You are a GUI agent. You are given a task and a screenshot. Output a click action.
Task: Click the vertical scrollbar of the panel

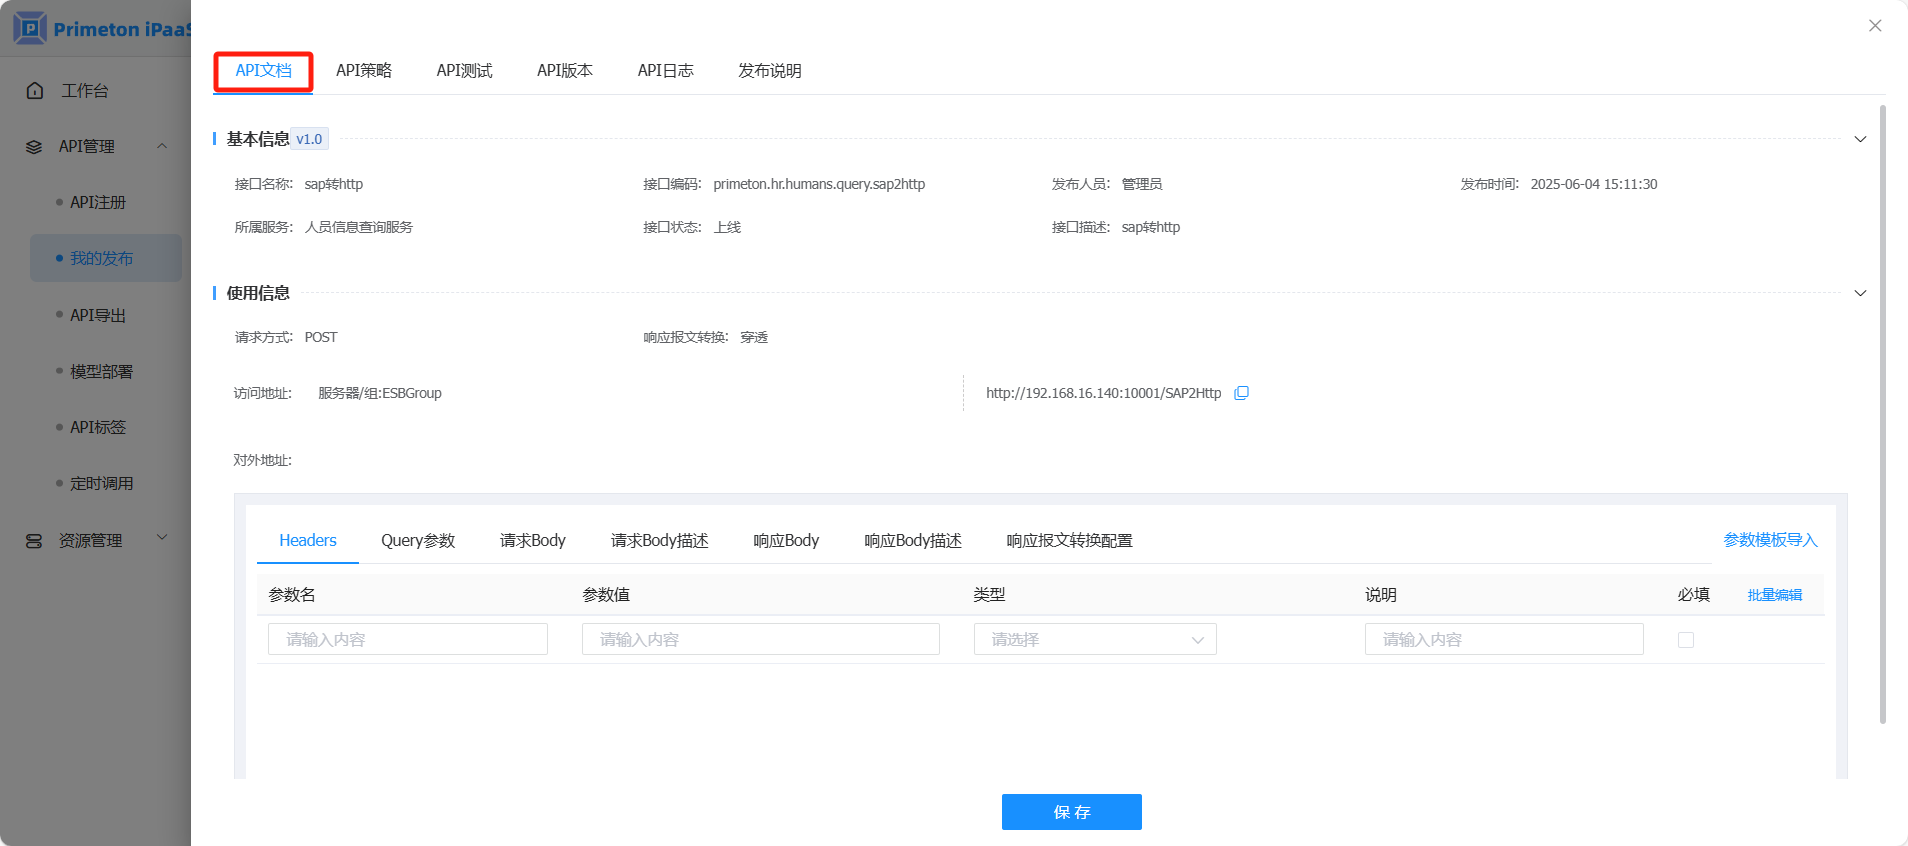[1883, 400]
